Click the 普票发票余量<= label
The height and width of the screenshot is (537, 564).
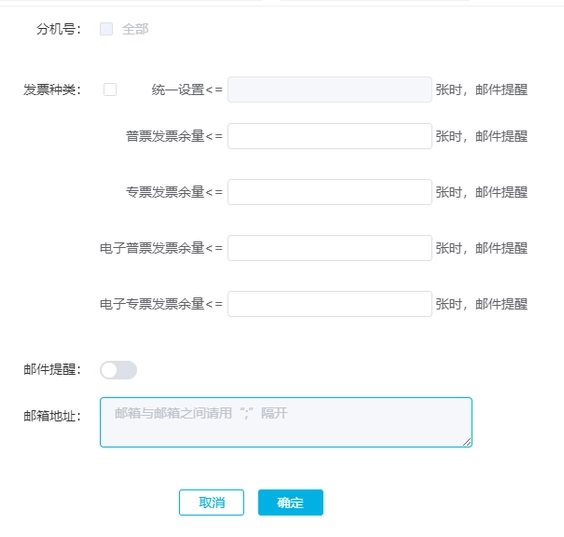point(174,136)
